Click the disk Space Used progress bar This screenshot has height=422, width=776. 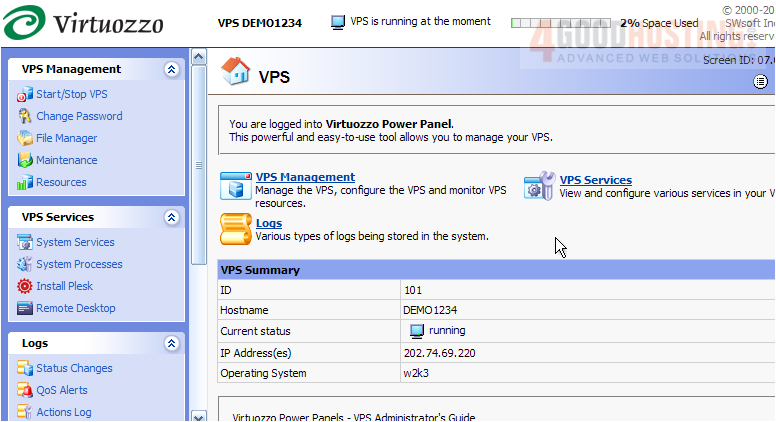561,22
